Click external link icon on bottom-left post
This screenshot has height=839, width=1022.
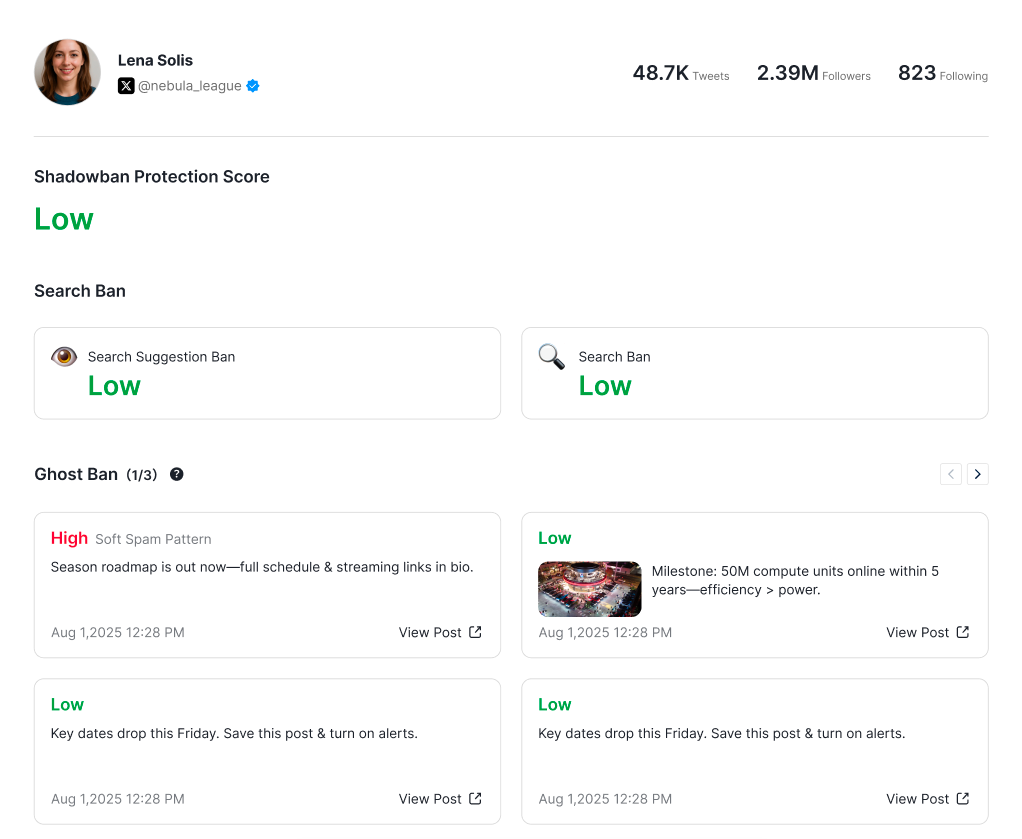pos(476,799)
